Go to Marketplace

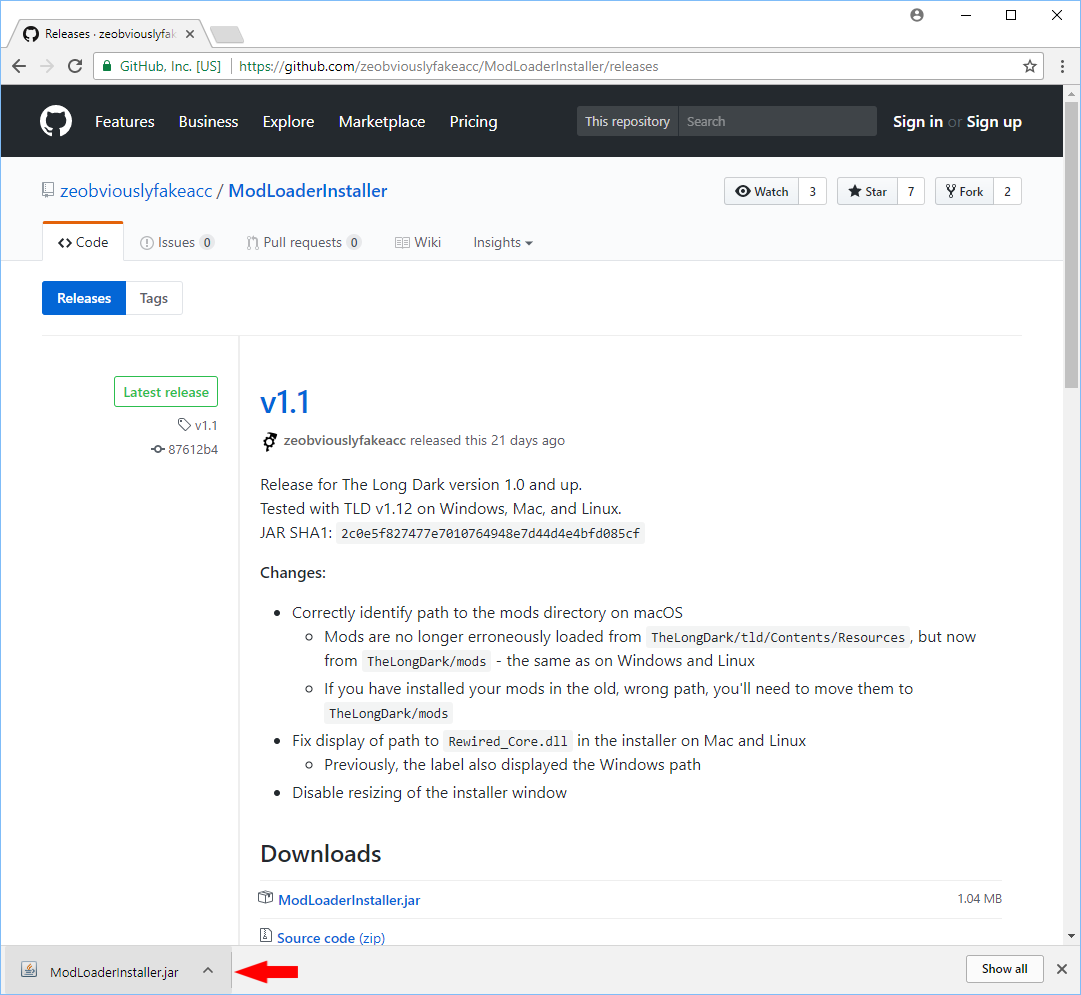tap(382, 121)
